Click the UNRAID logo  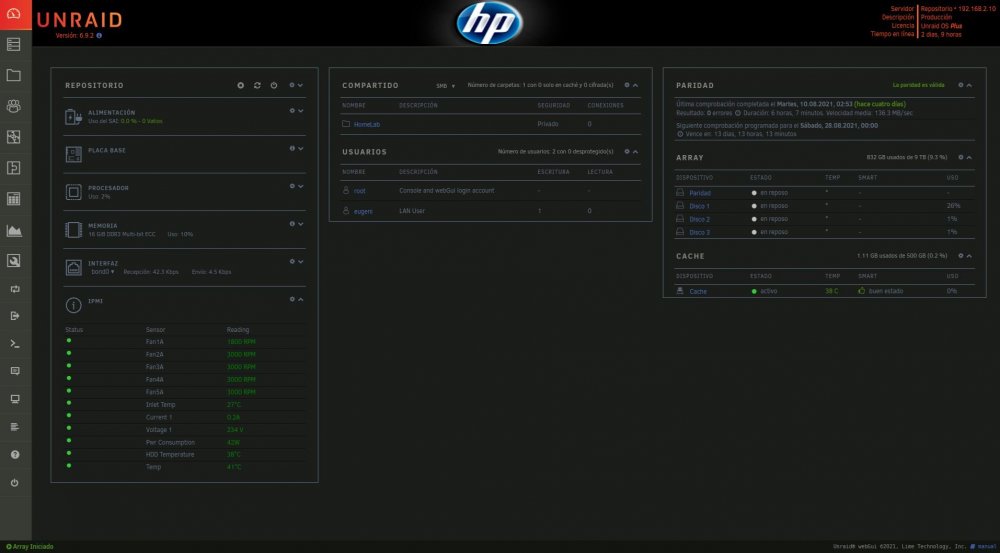pyautogui.click(x=79, y=20)
